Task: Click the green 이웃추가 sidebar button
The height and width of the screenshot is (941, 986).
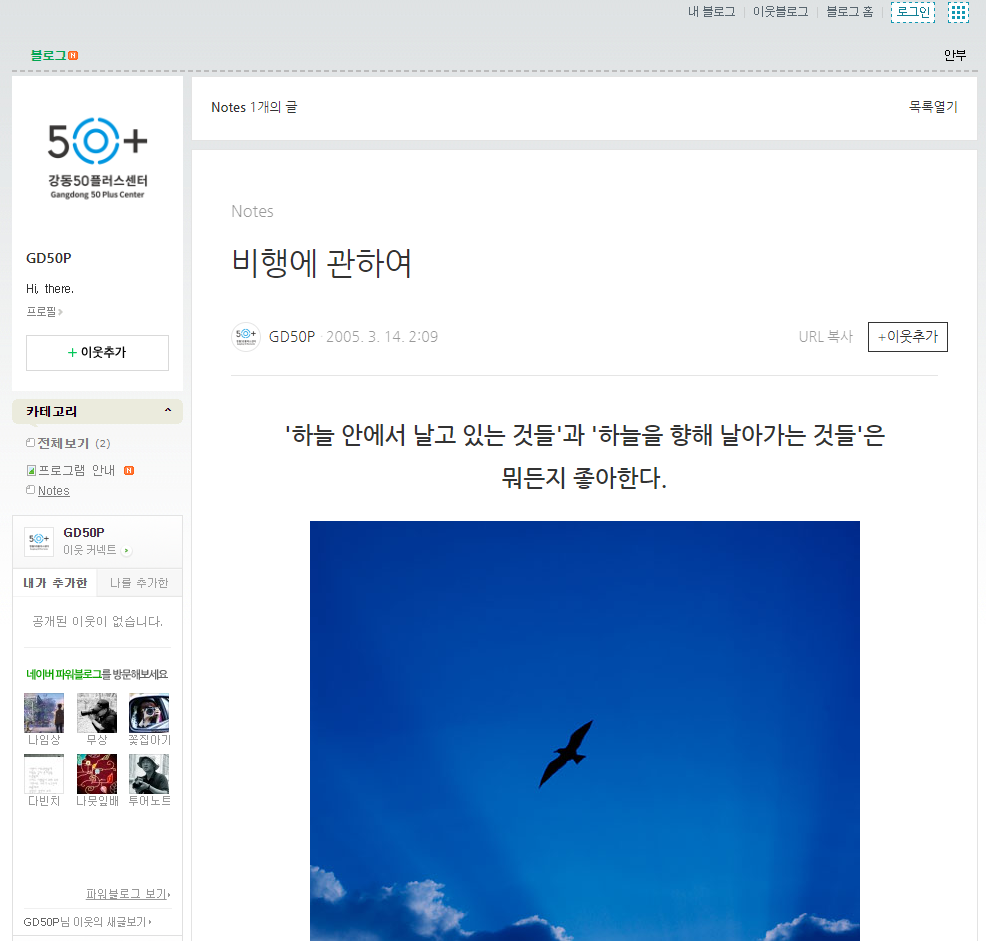Action: tap(97, 353)
